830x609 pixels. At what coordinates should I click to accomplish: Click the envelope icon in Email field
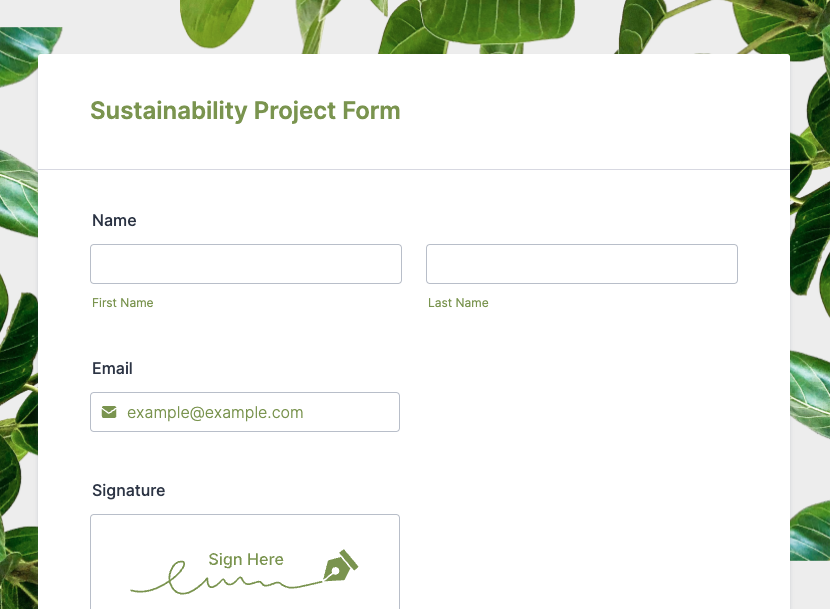pyautogui.click(x=109, y=412)
